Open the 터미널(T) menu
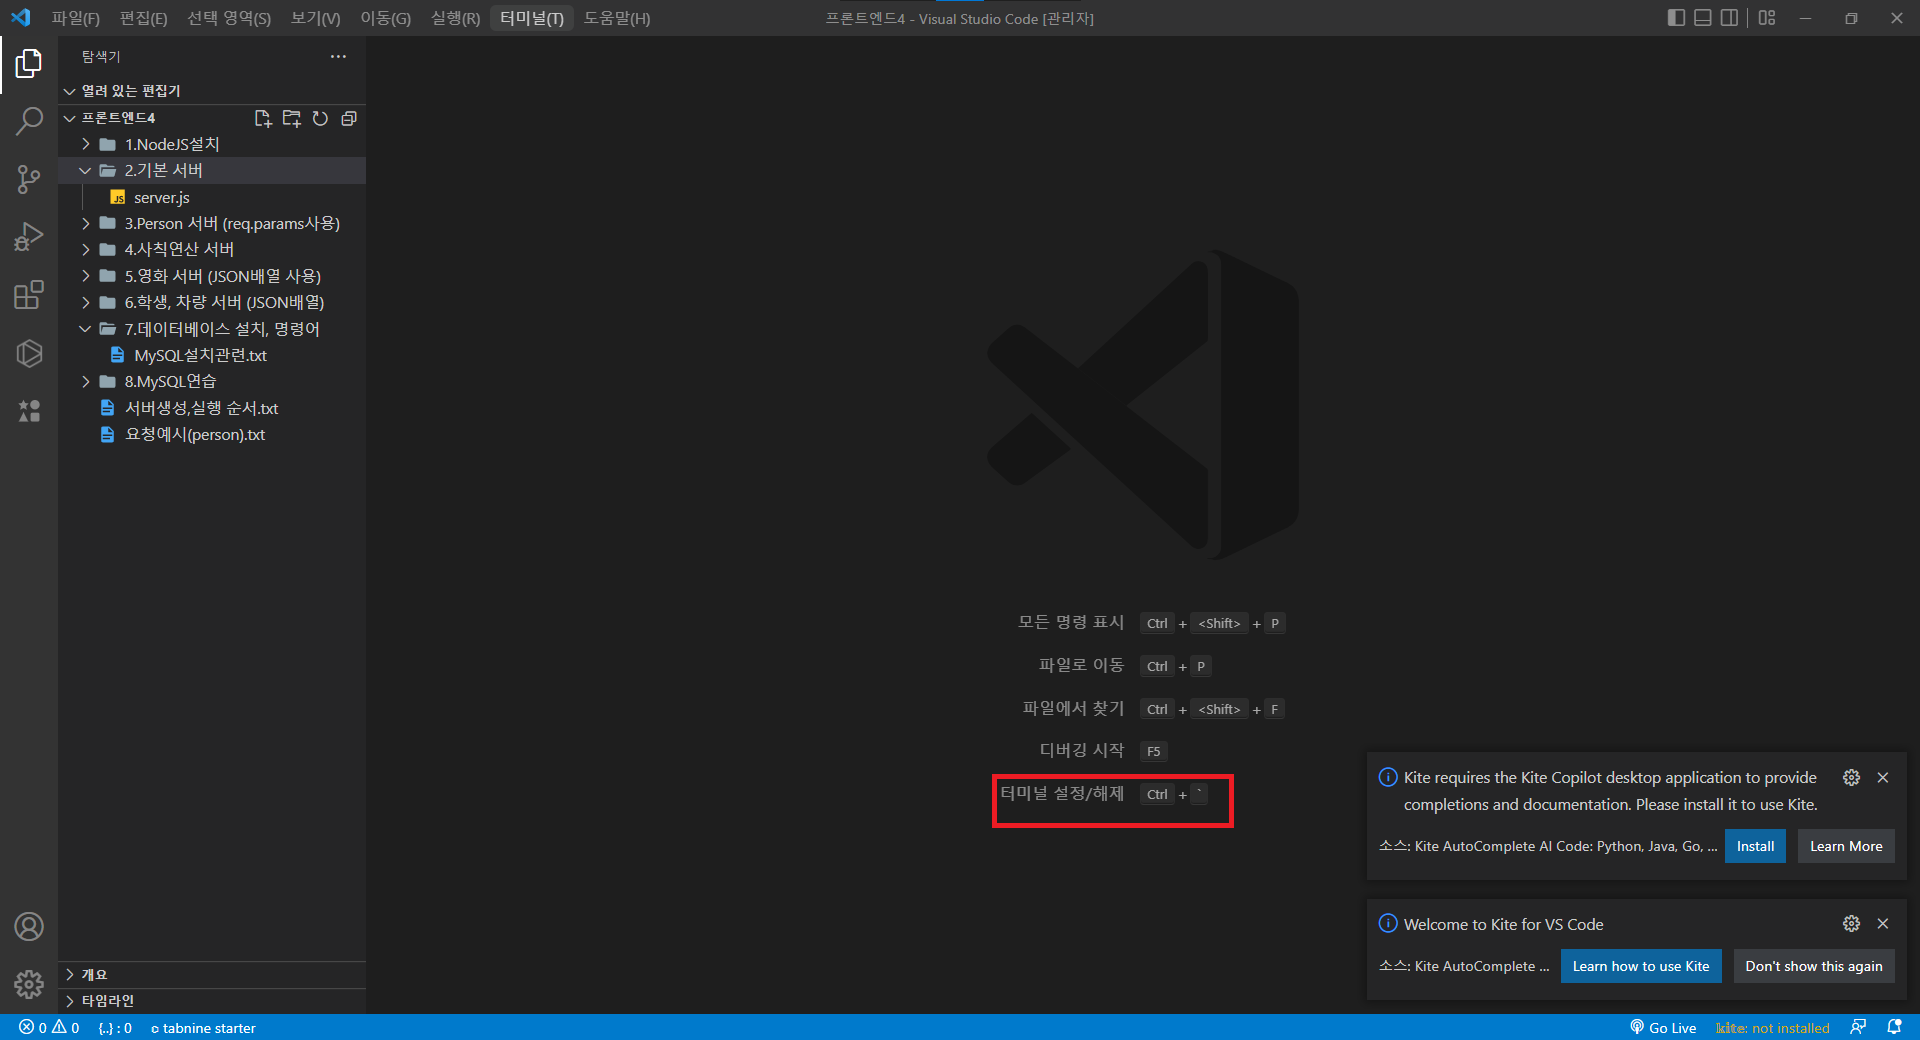The image size is (1920, 1040). (532, 18)
